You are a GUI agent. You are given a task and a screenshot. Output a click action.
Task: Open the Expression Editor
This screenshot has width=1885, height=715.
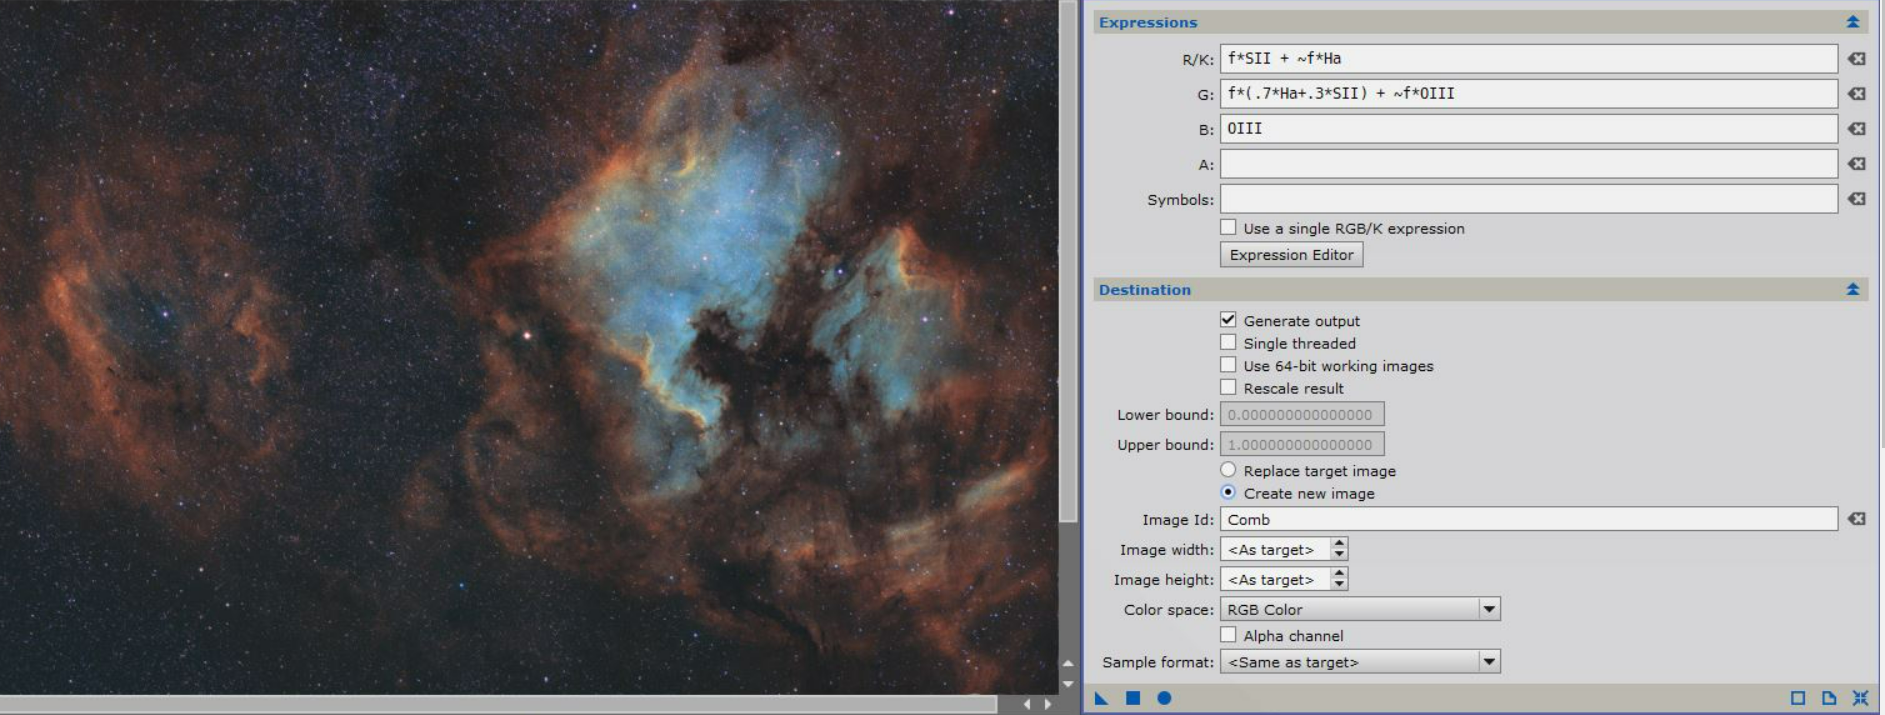coord(1291,255)
